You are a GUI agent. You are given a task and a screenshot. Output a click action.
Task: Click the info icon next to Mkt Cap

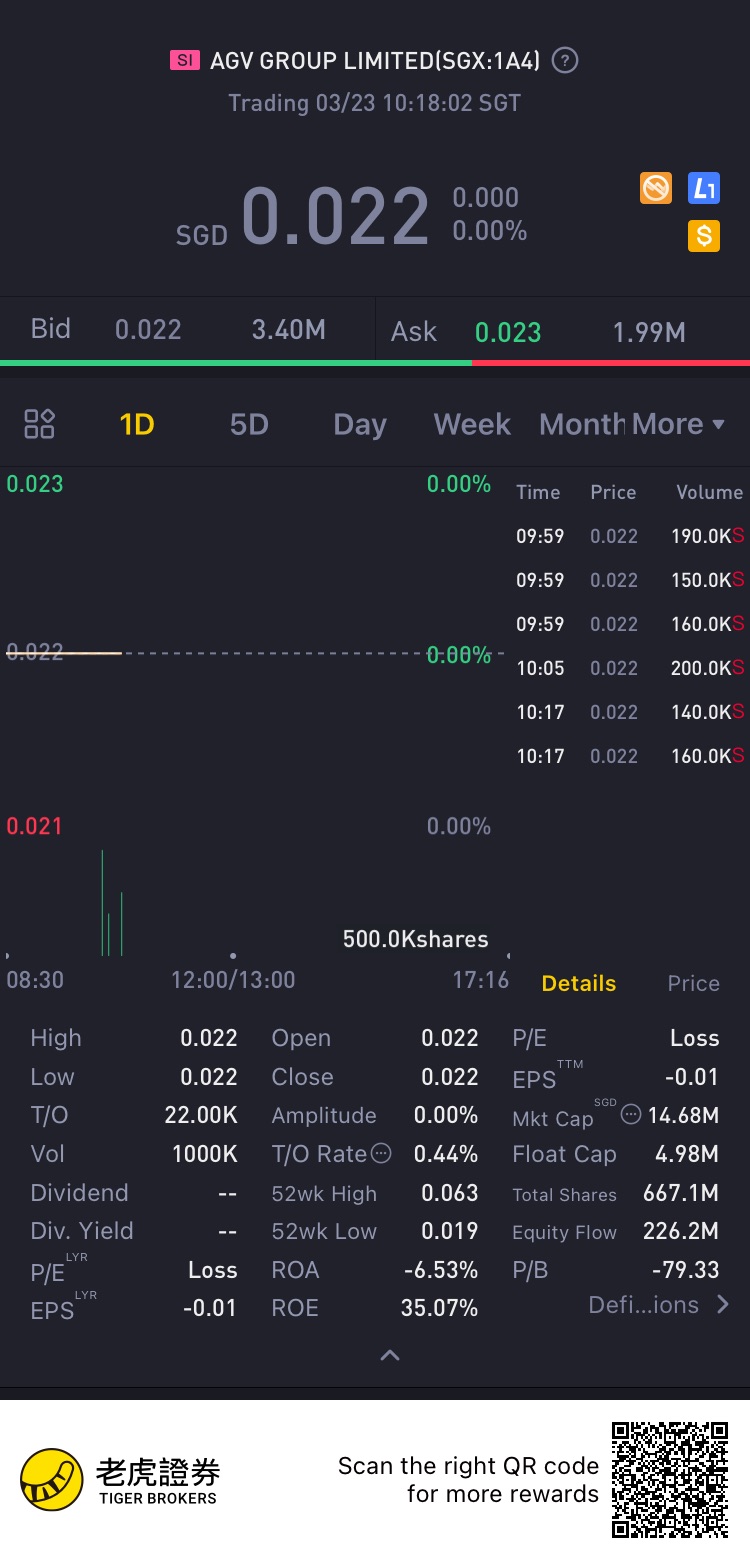click(x=631, y=1114)
